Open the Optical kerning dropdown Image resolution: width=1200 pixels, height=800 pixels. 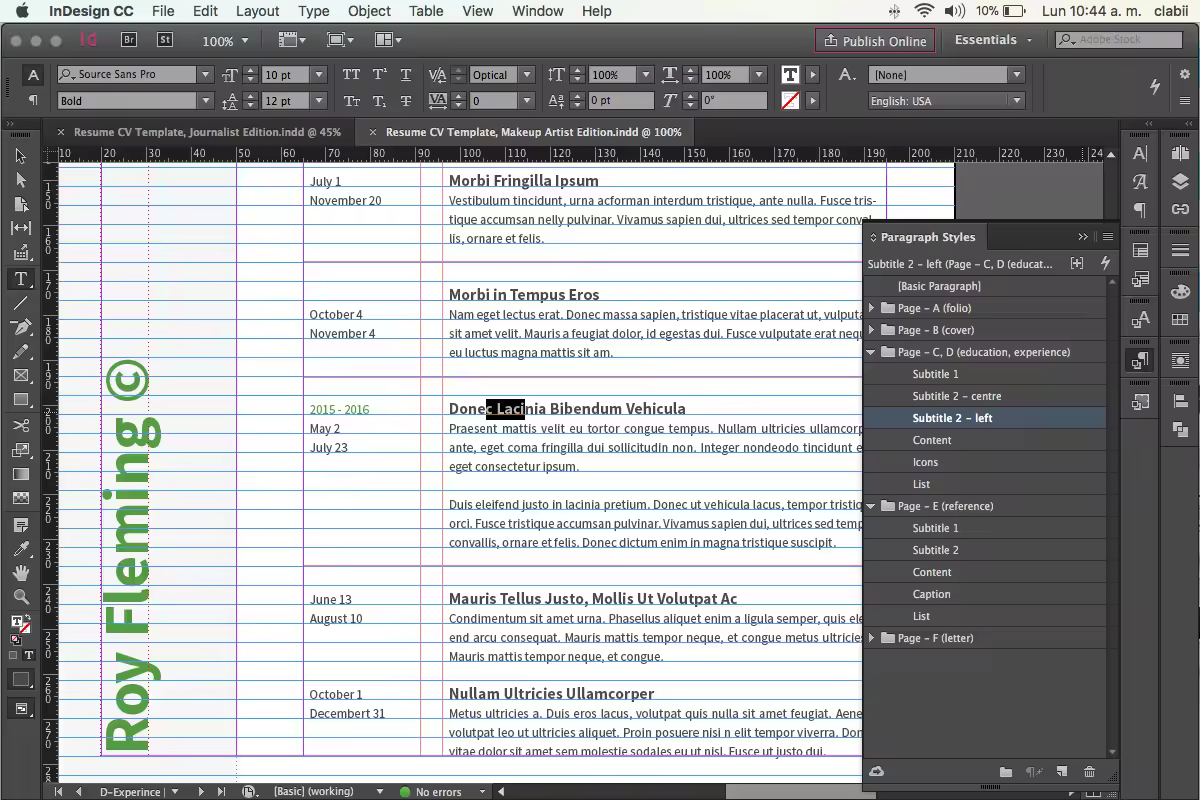[526, 75]
